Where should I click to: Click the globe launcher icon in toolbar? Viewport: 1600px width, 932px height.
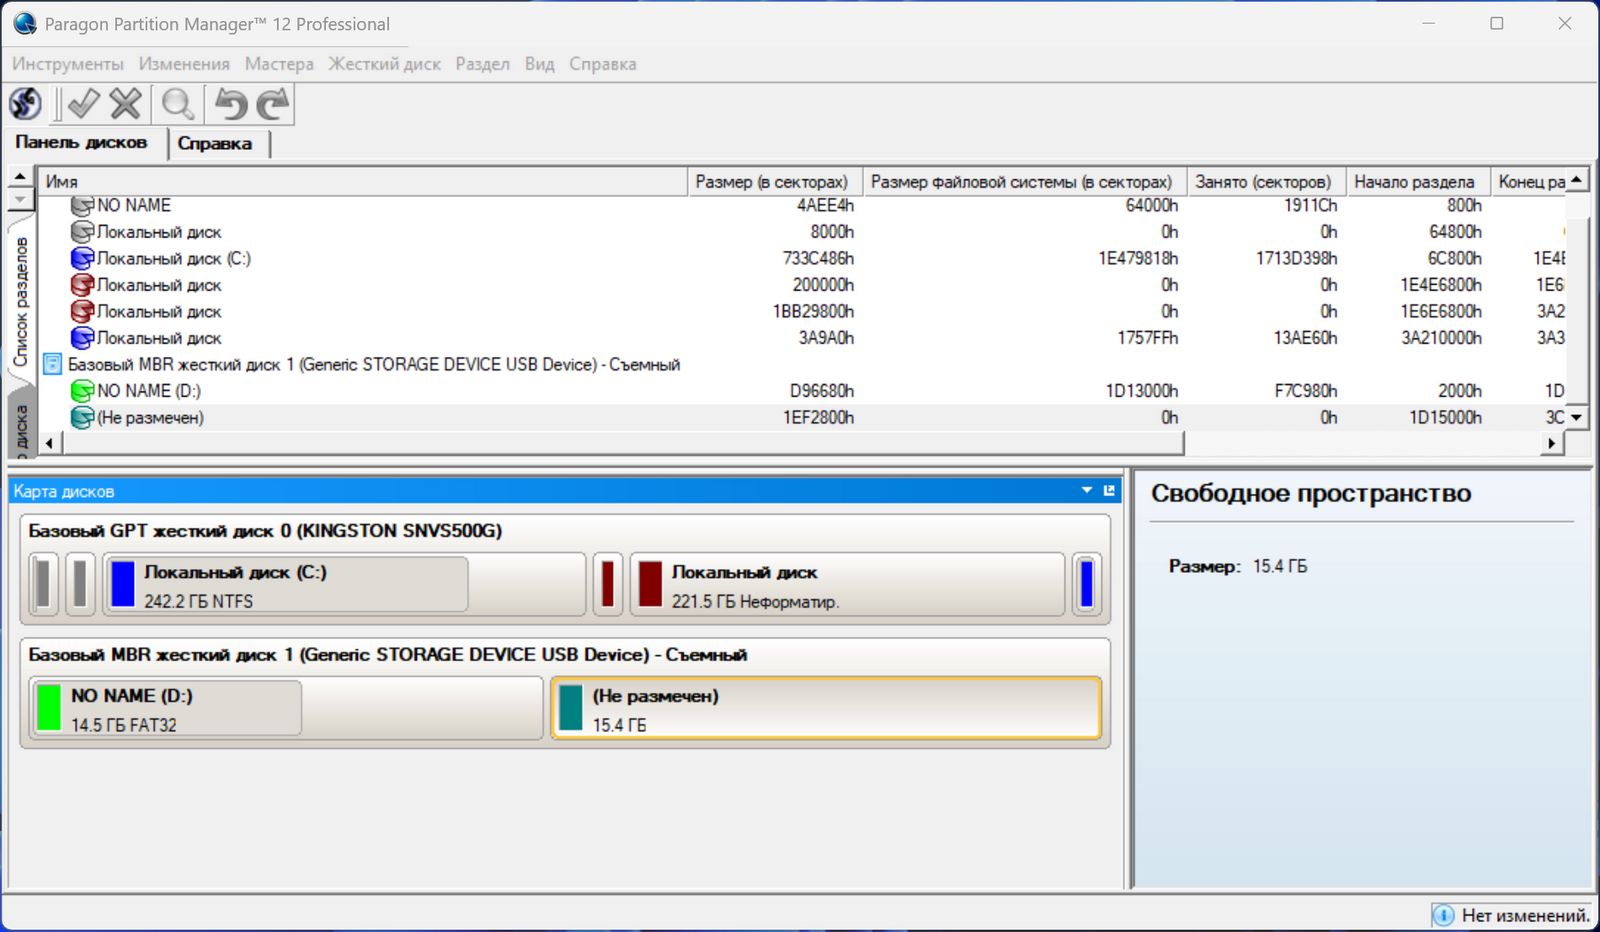[x=26, y=104]
